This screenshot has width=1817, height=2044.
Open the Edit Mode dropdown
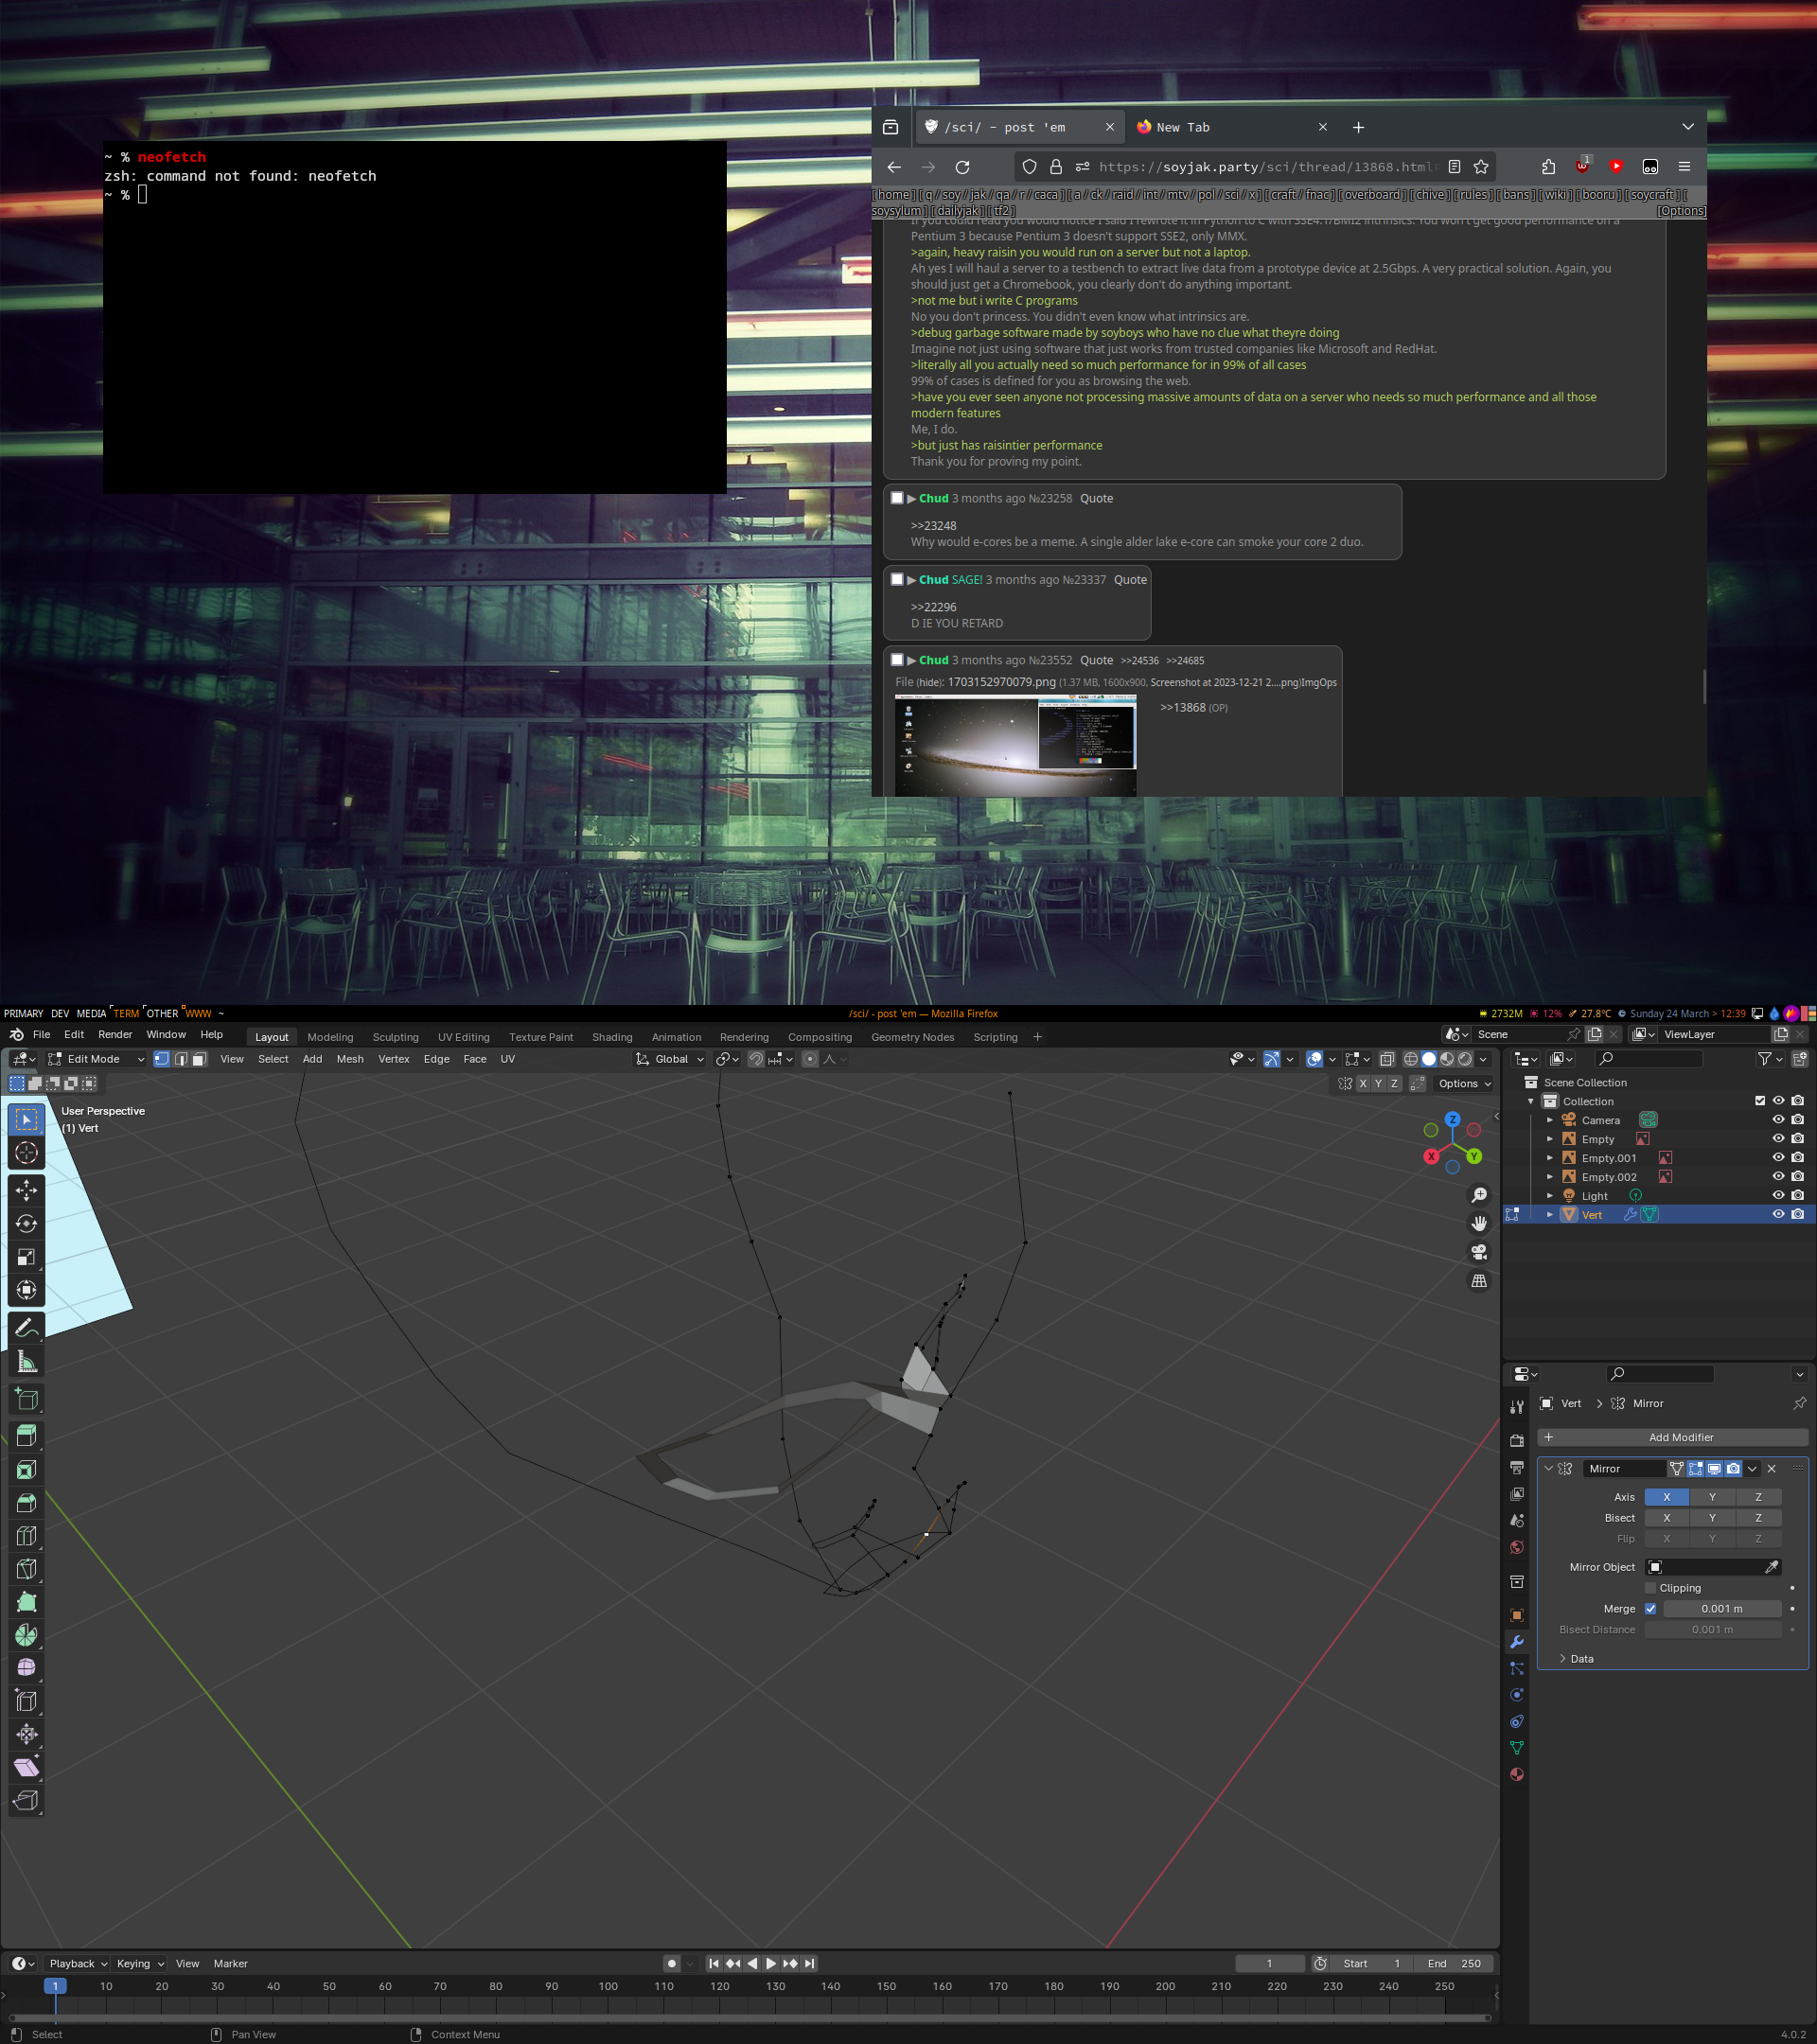click(96, 1059)
